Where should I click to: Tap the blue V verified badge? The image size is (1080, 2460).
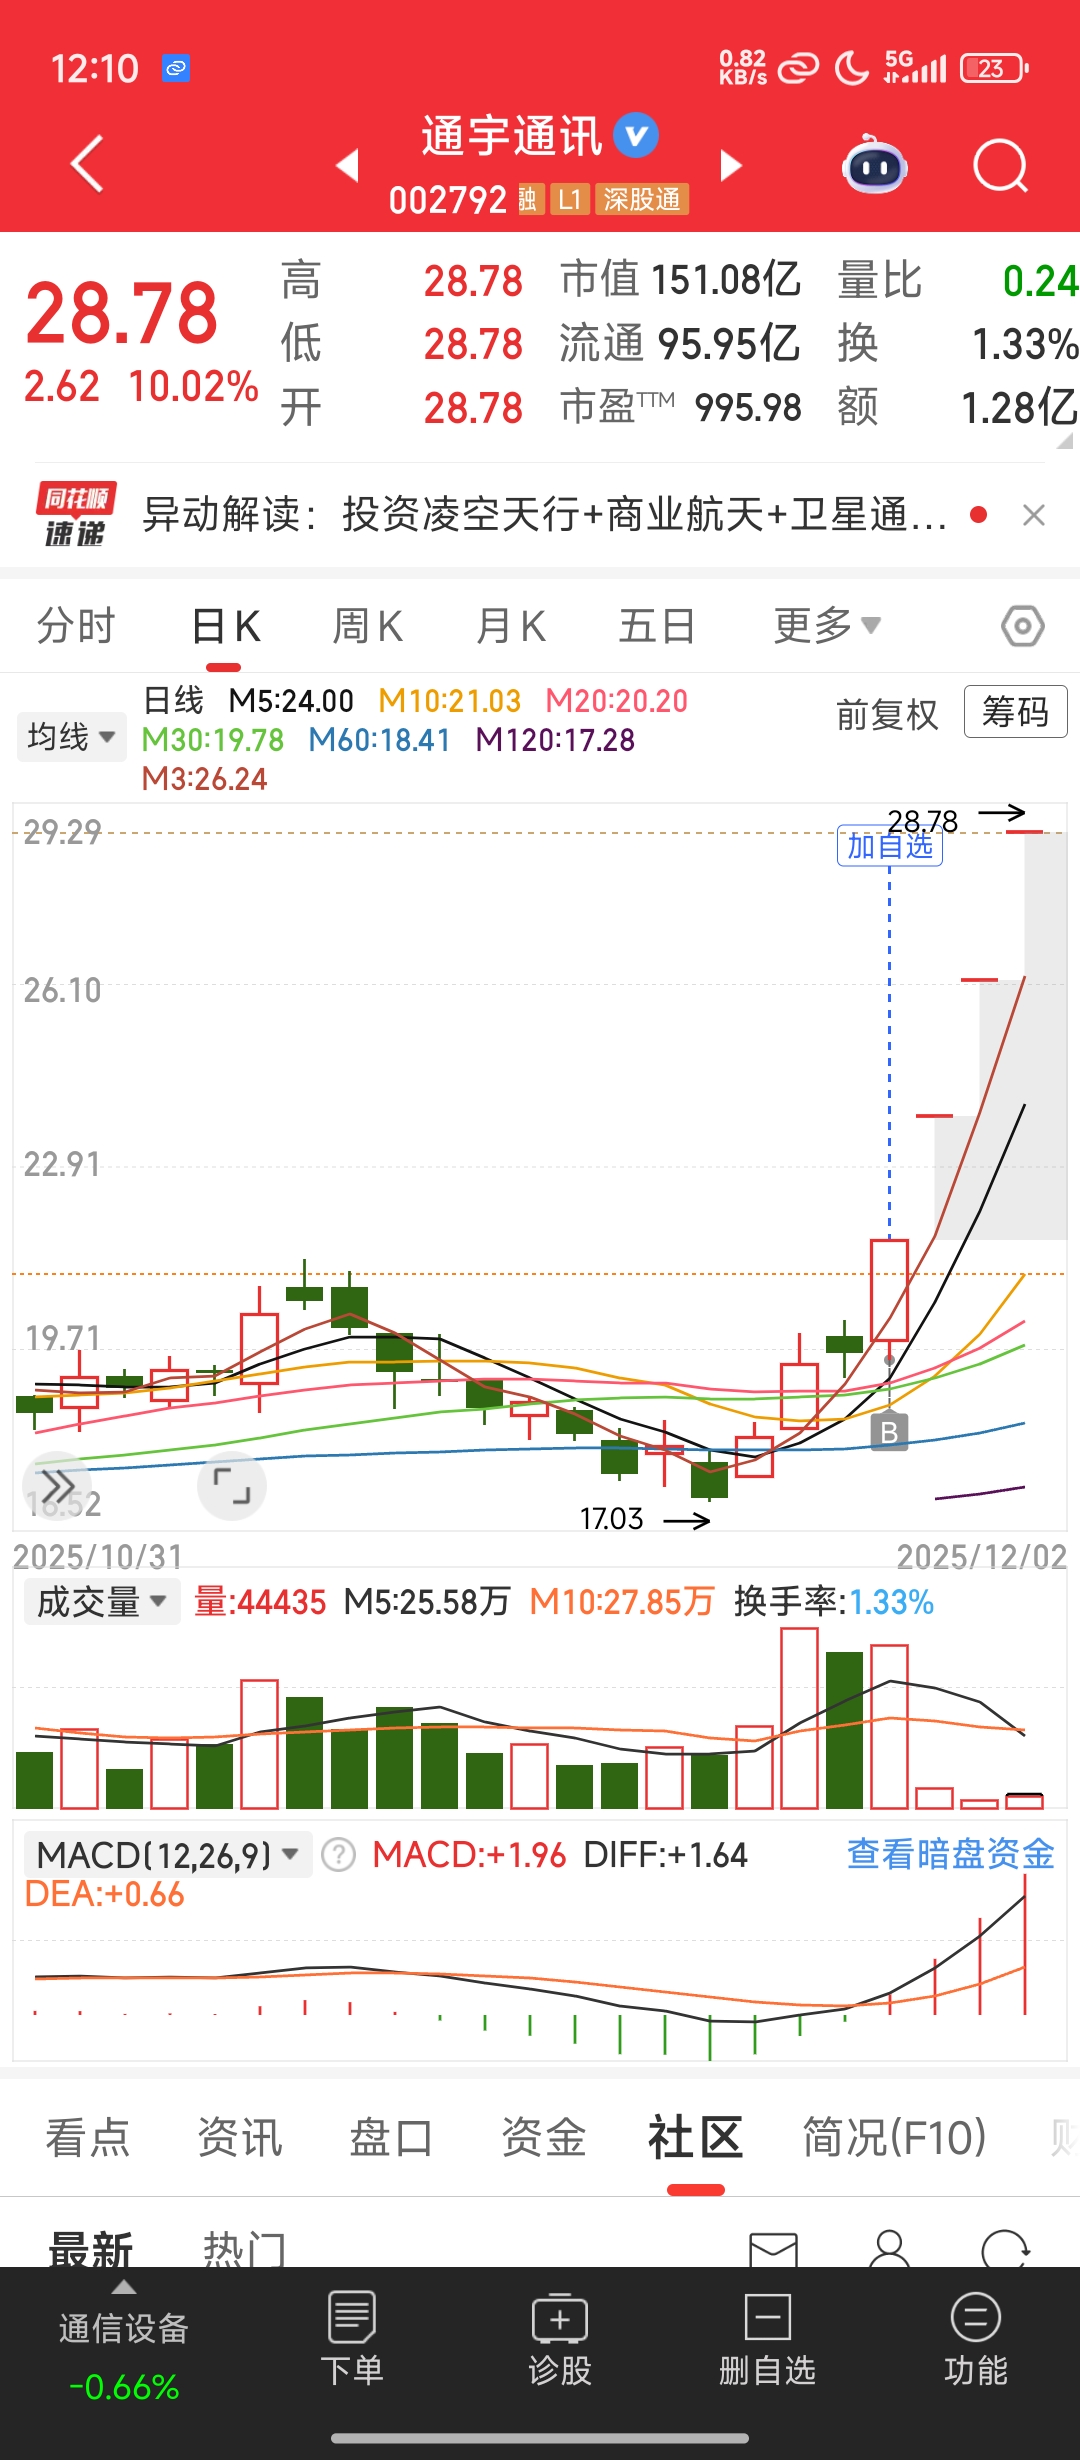point(636,135)
